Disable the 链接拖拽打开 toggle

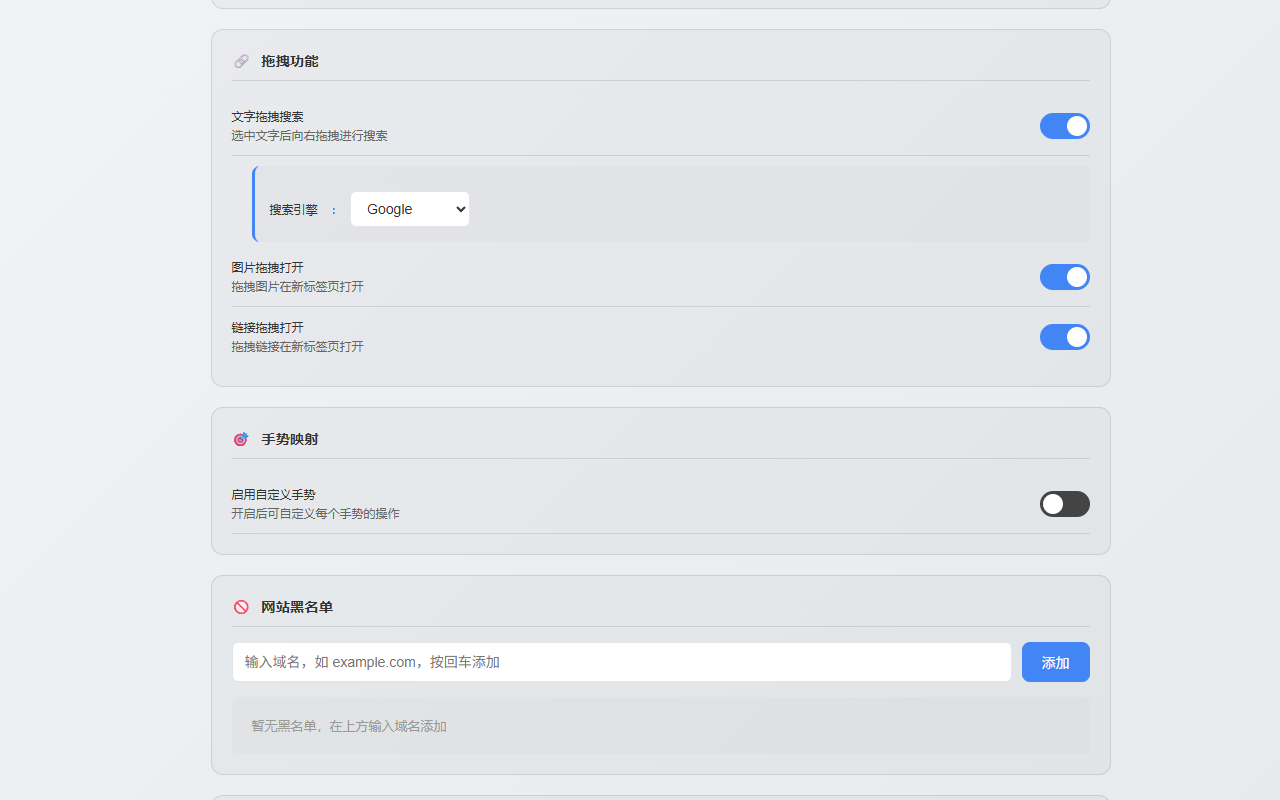tap(1064, 337)
